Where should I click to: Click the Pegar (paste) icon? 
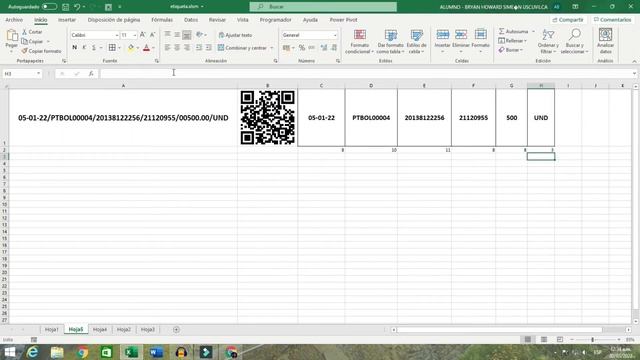(x=11, y=36)
